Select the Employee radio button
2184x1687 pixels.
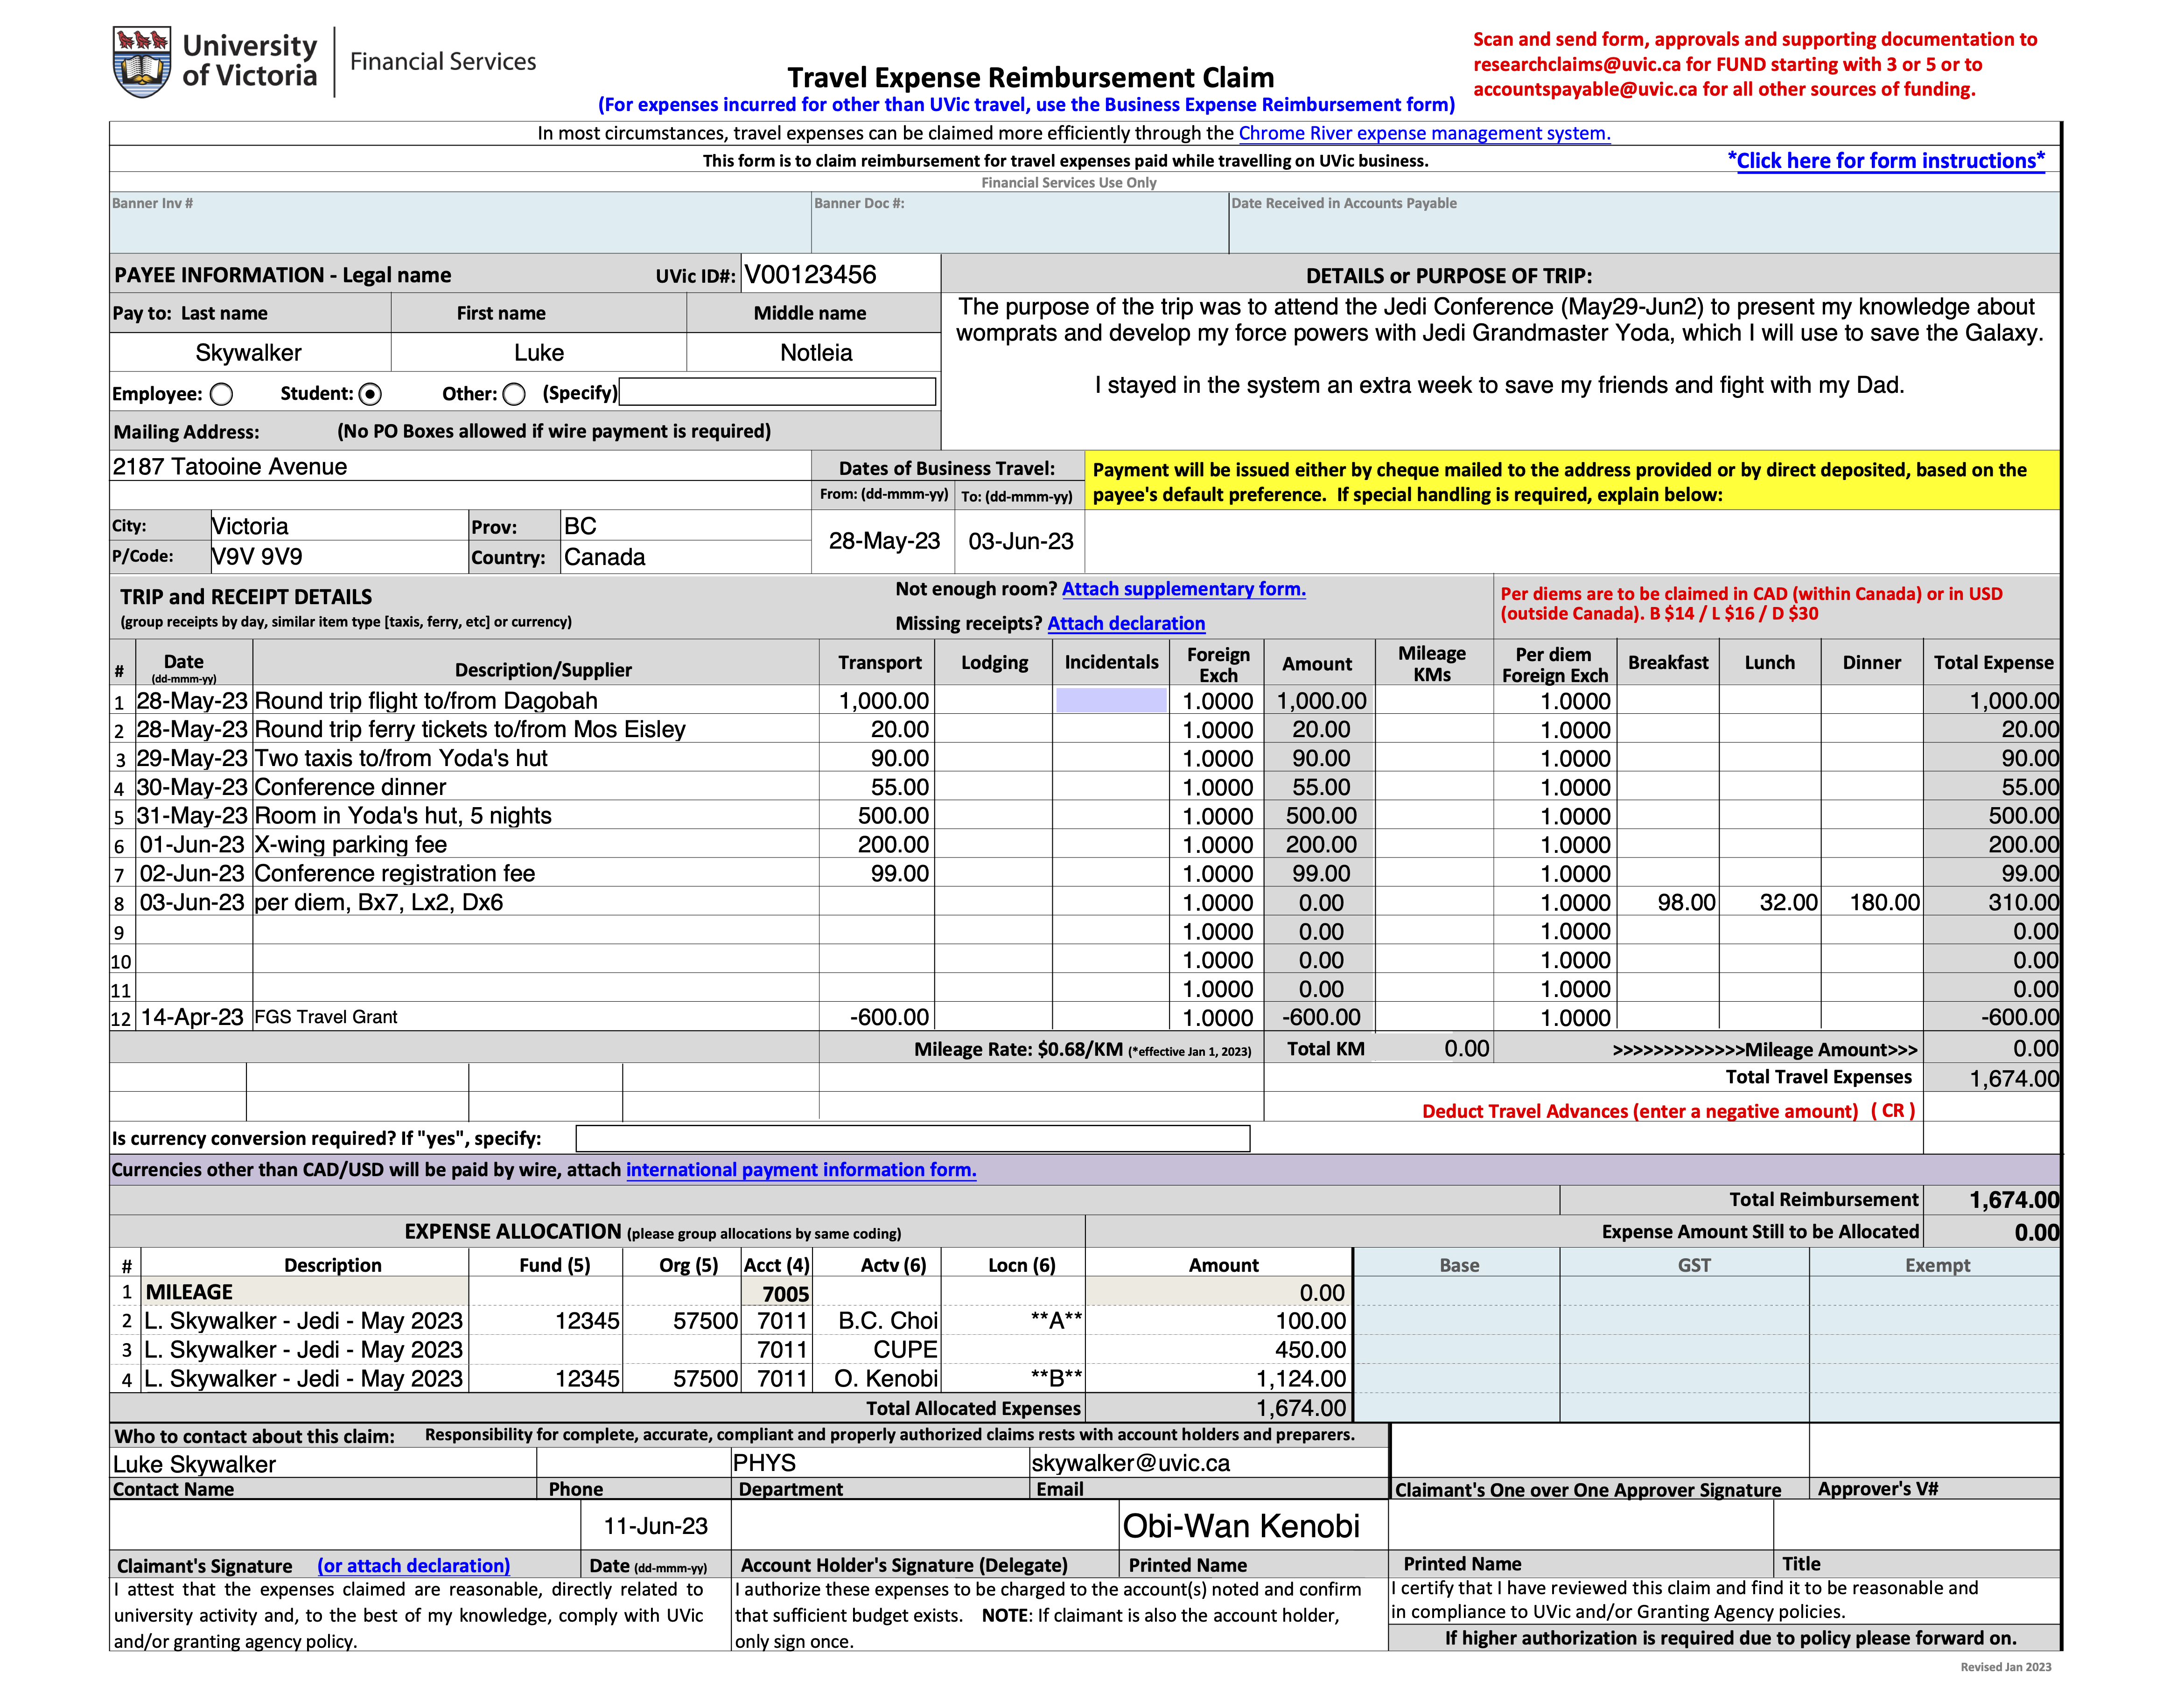tap(222, 394)
